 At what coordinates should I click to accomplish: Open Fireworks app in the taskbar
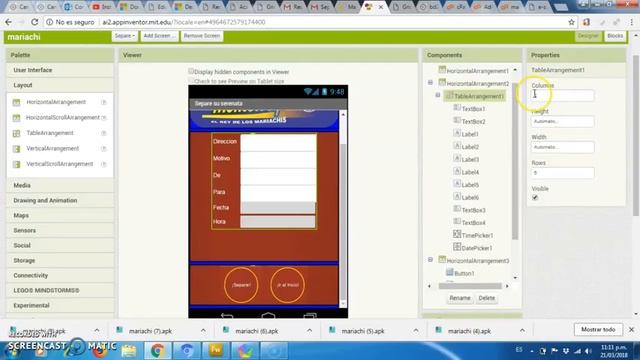(x=216, y=351)
